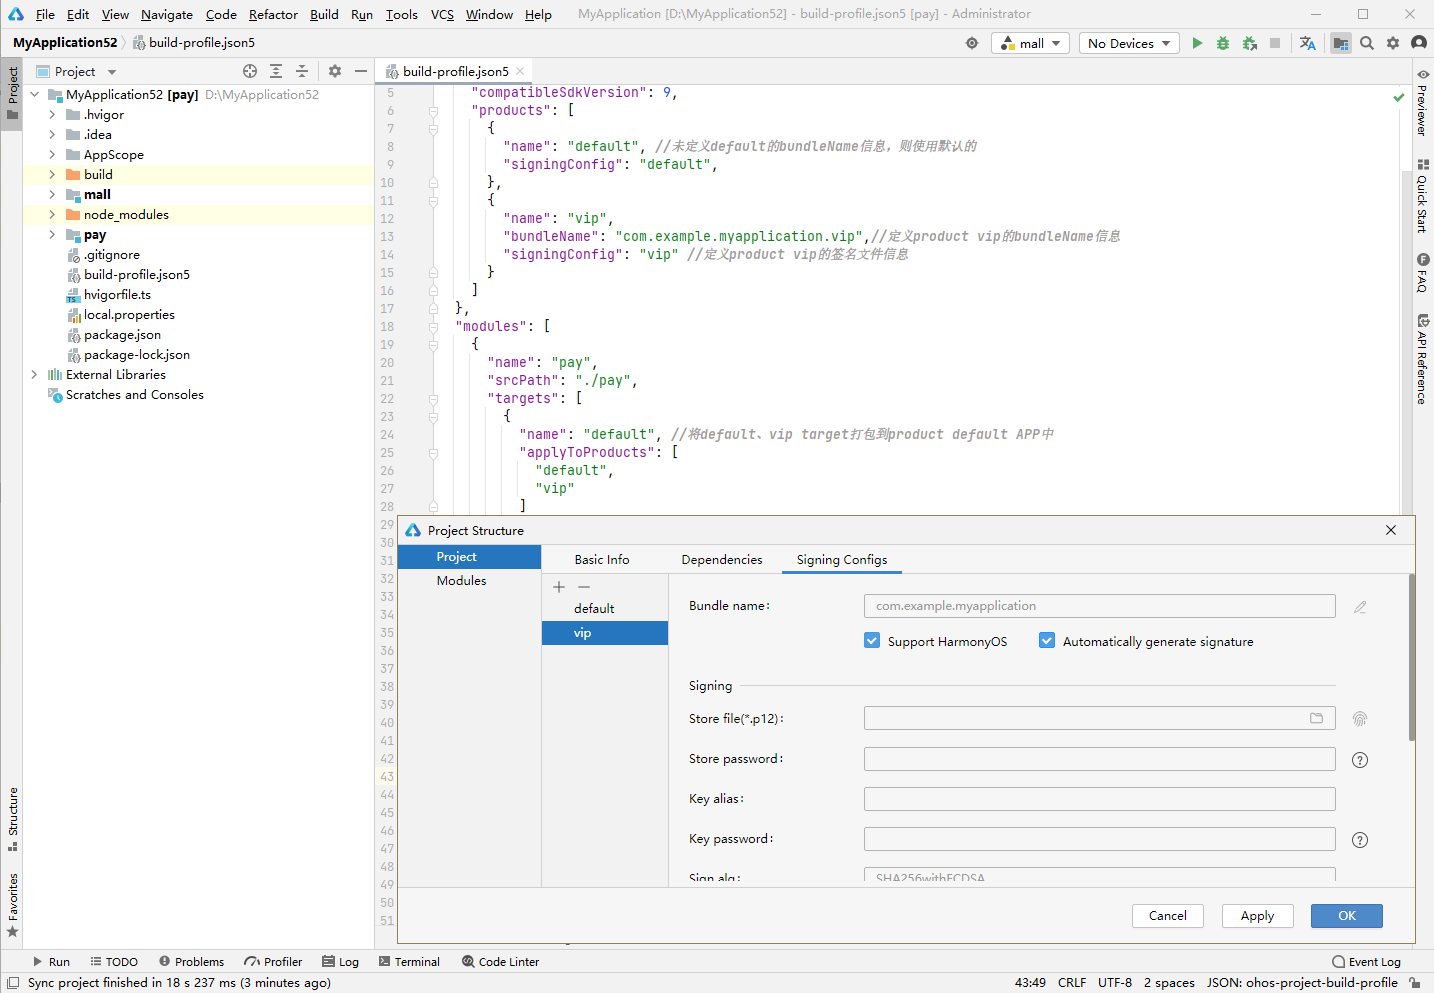Image resolution: width=1434 pixels, height=993 pixels.
Task: Add a signing config with the plus icon
Action: 559,587
